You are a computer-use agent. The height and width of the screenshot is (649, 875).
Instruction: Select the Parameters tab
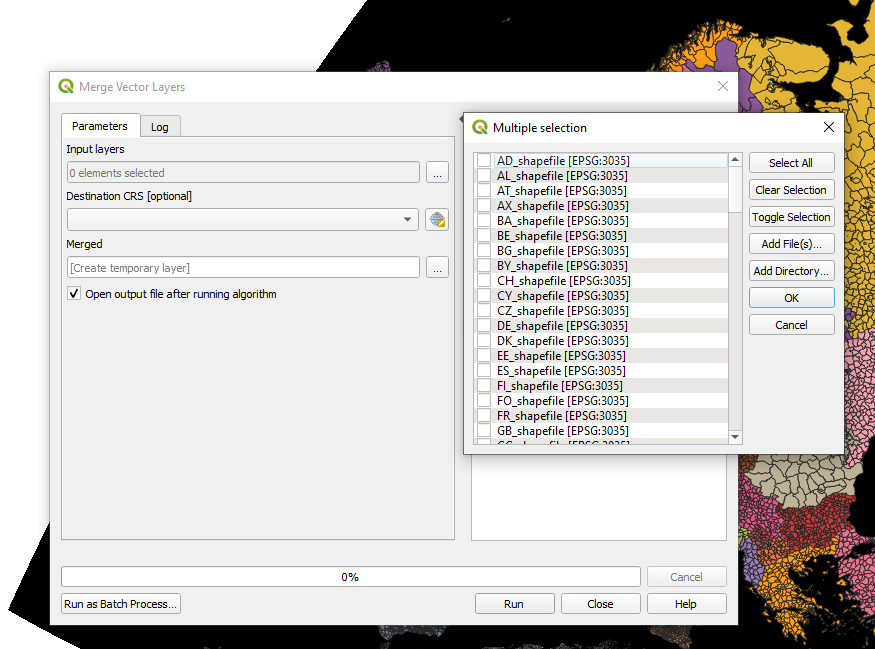coord(100,126)
